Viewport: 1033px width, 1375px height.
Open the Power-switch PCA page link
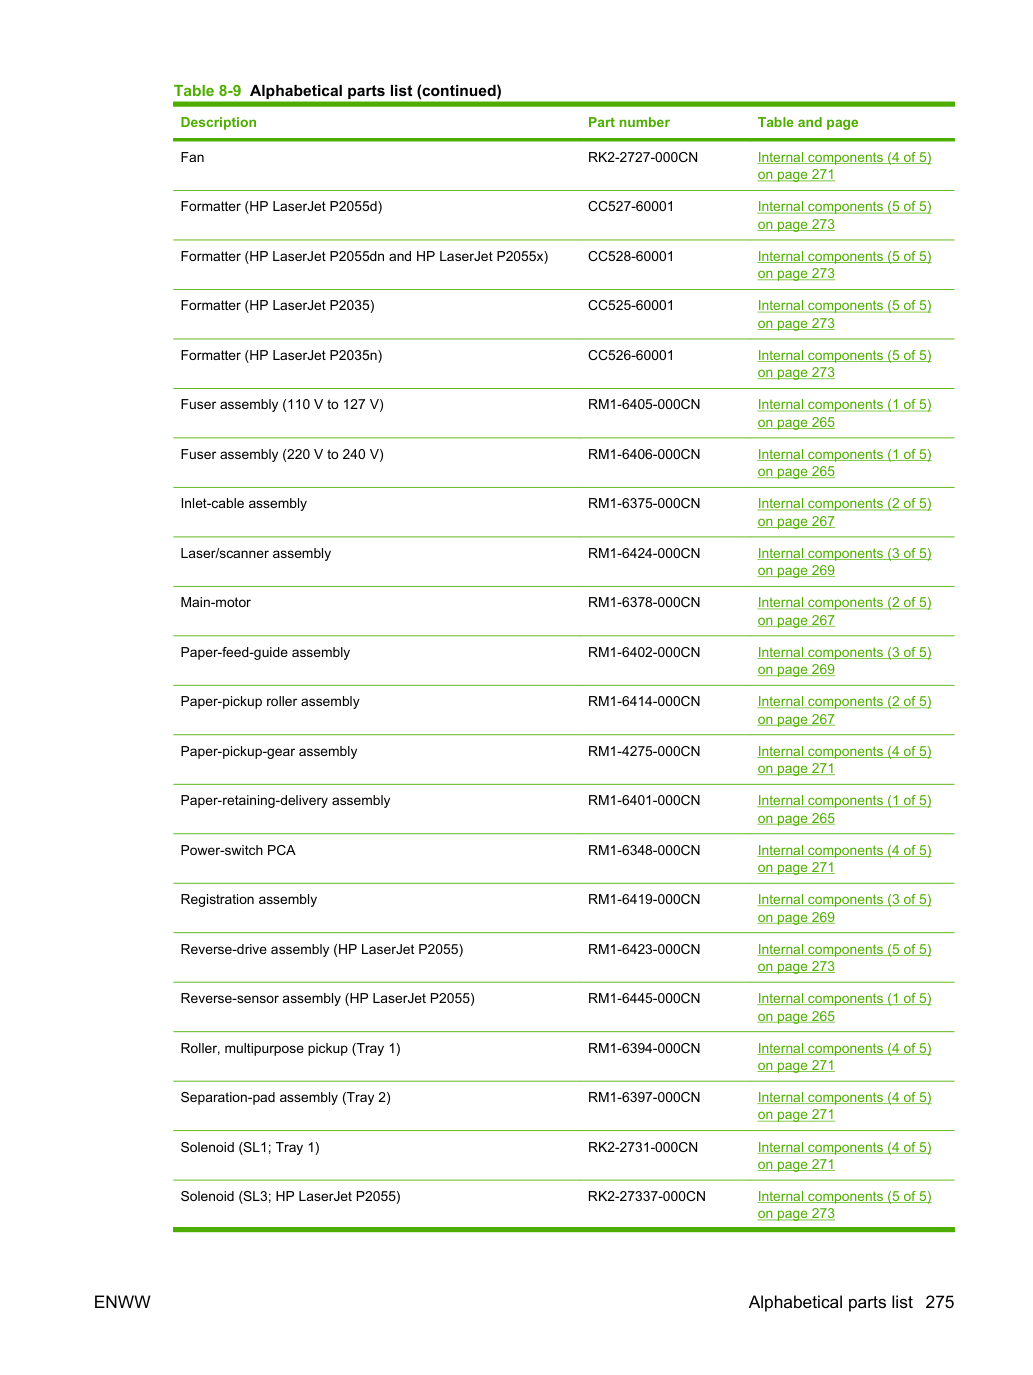click(x=844, y=859)
